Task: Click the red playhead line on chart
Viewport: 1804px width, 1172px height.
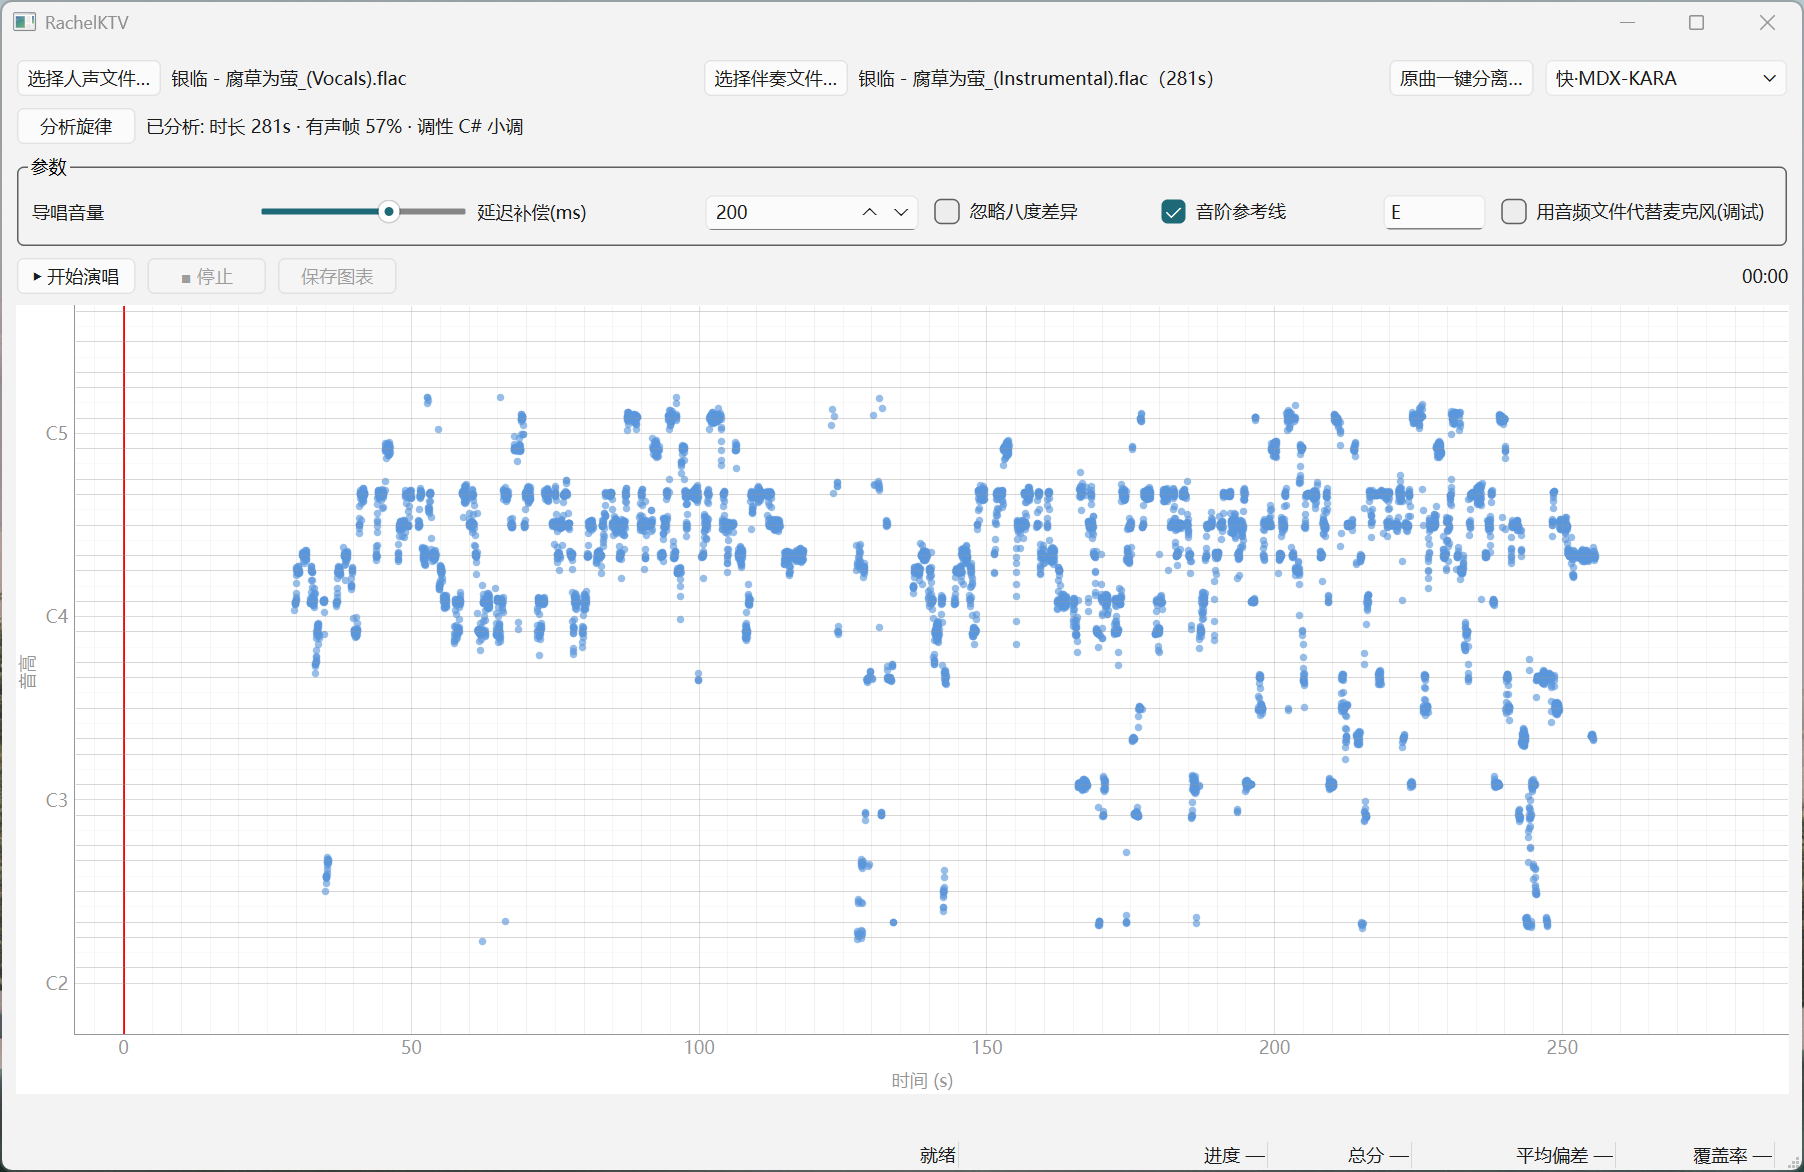Action: click(124, 670)
